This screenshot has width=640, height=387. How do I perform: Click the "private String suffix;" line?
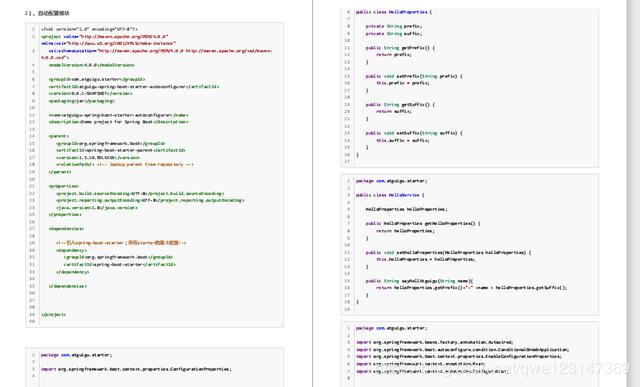(x=394, y=33)
